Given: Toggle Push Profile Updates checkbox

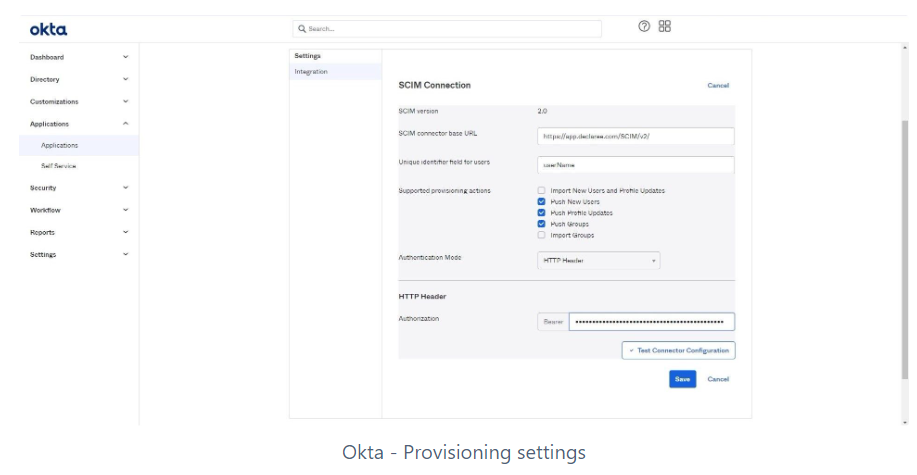Looking at the screenshot, I should point(541,212).
